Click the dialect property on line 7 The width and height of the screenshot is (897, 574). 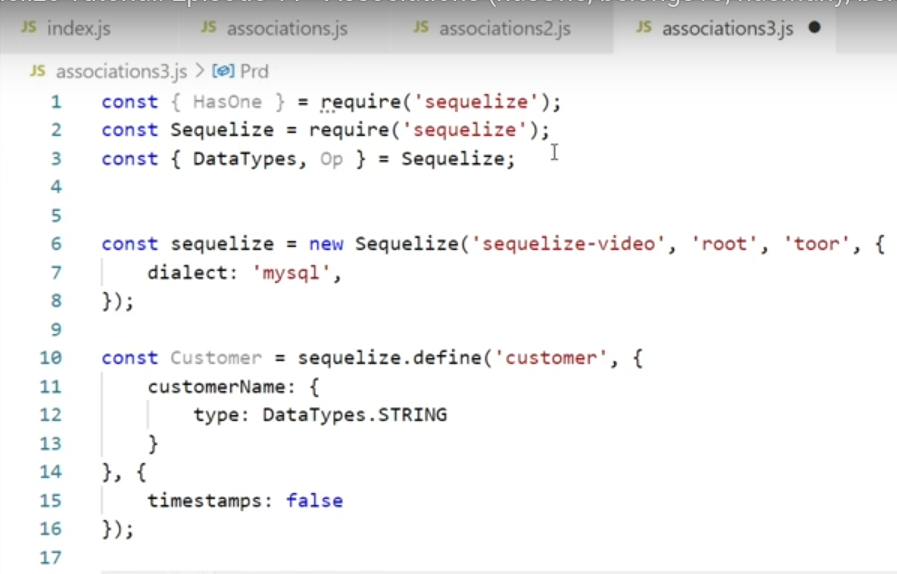click(x=187, y=272)
